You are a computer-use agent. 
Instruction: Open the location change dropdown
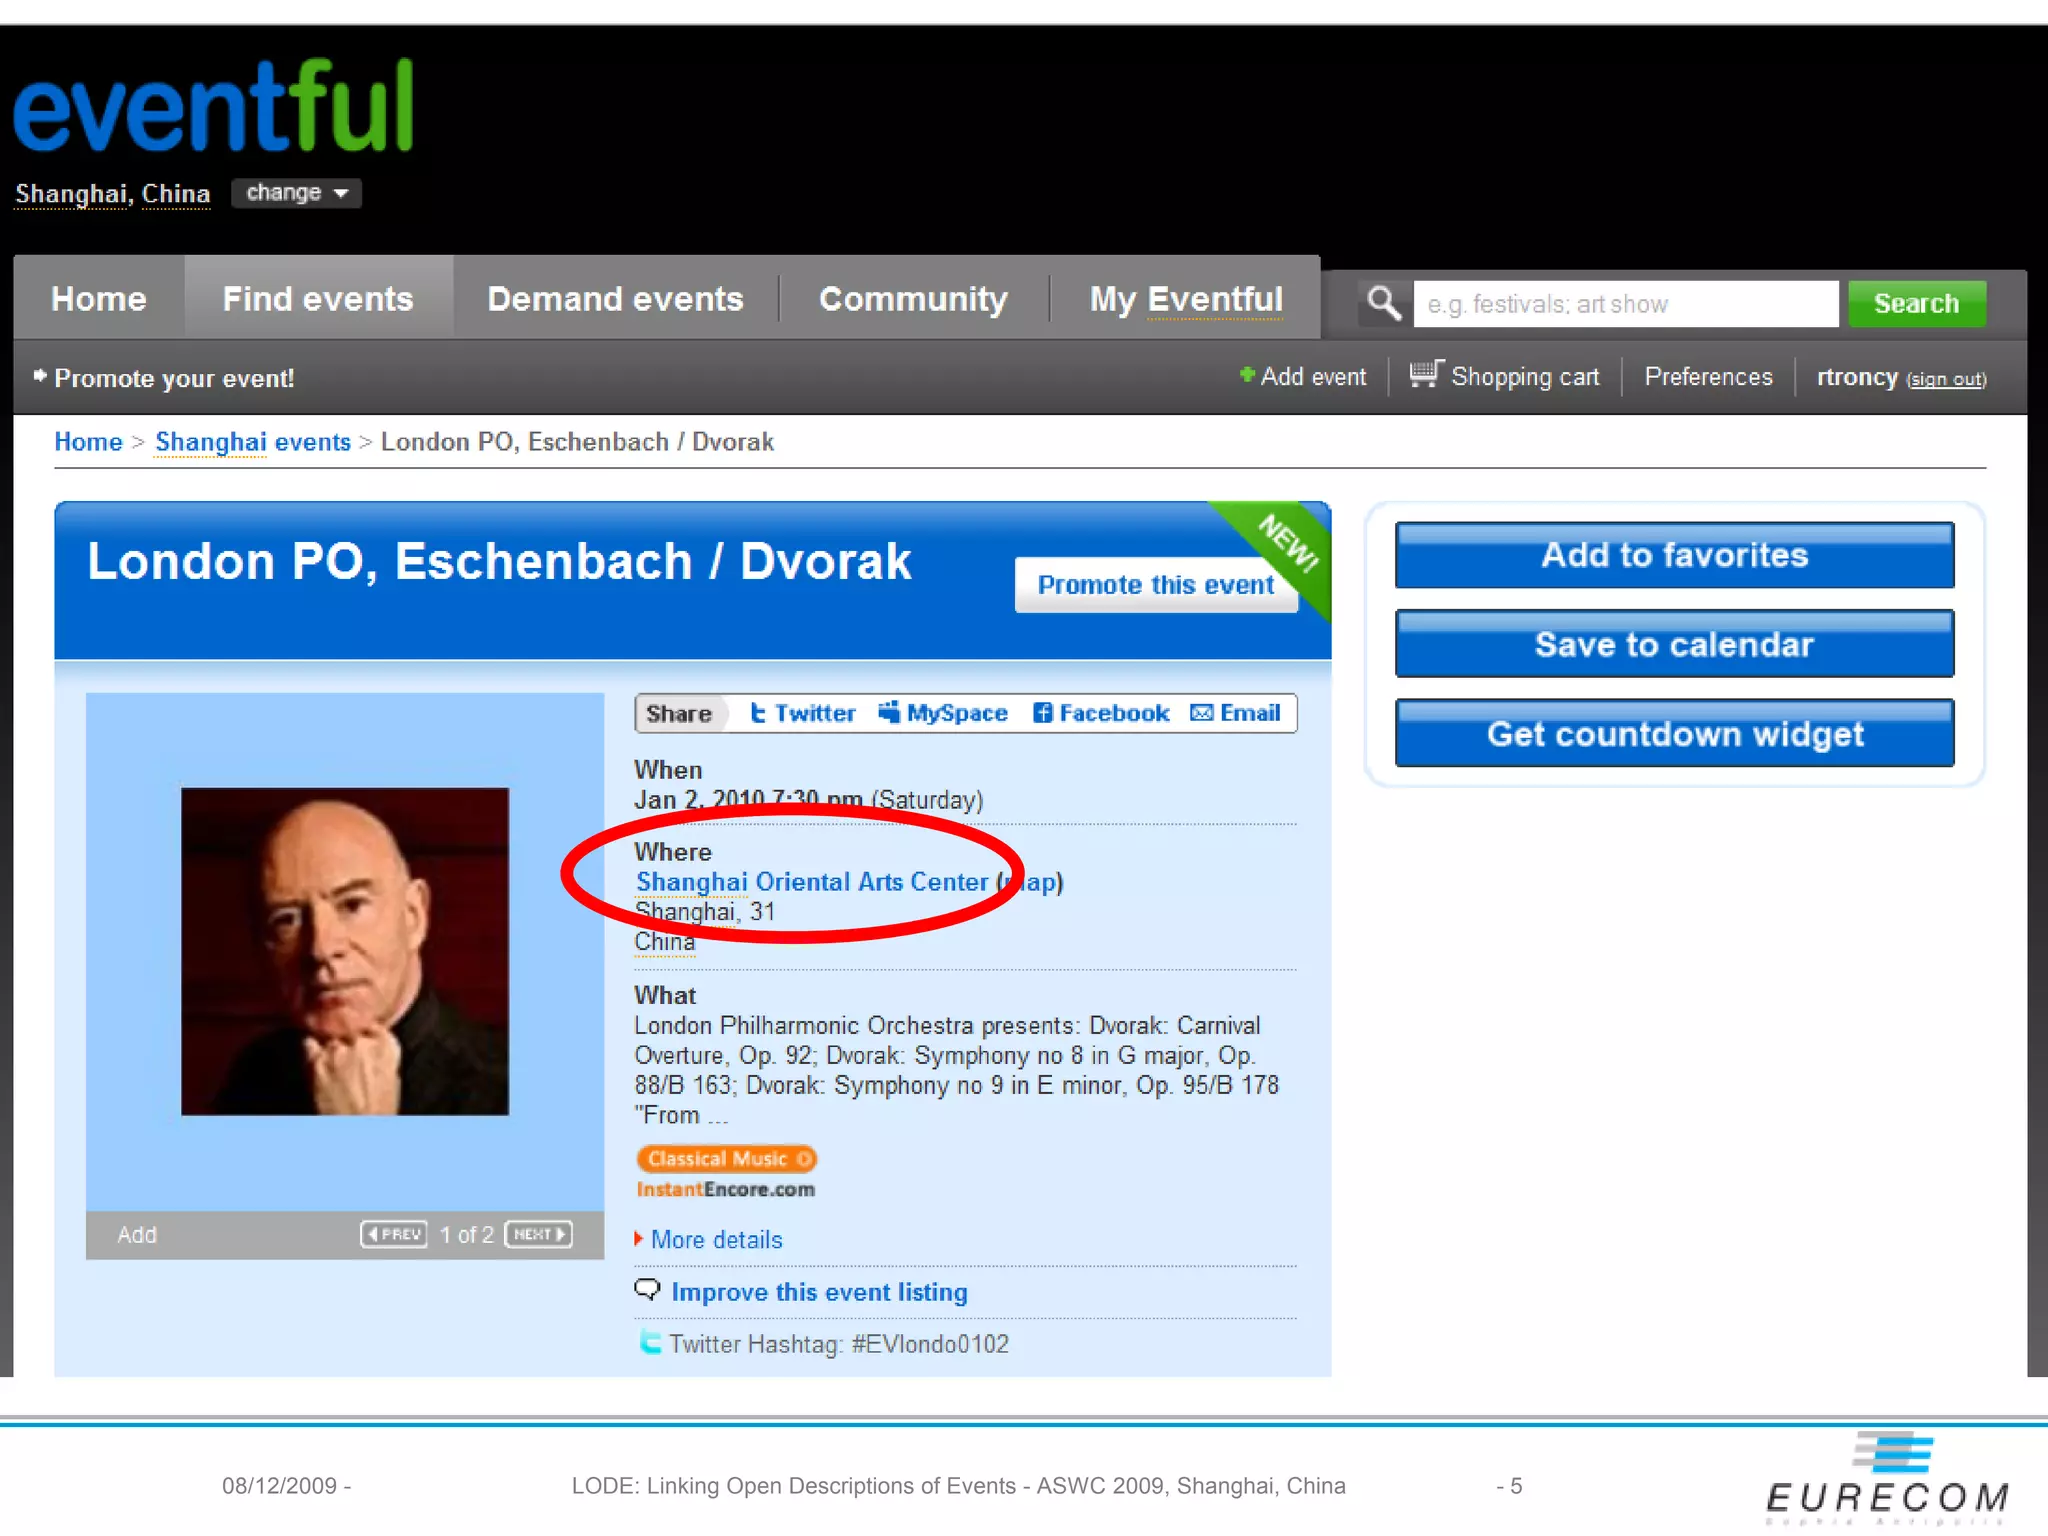(296, 193)
